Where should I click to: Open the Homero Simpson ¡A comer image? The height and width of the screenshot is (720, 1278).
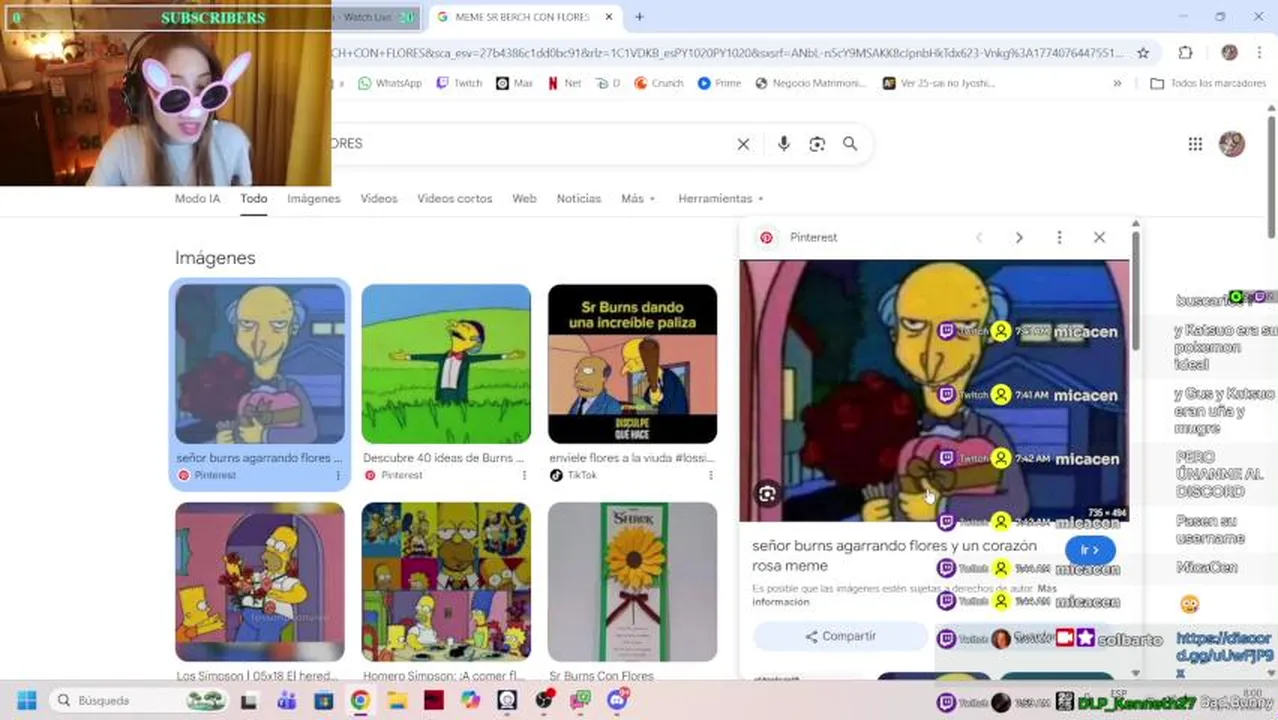(x=446, y=582)
